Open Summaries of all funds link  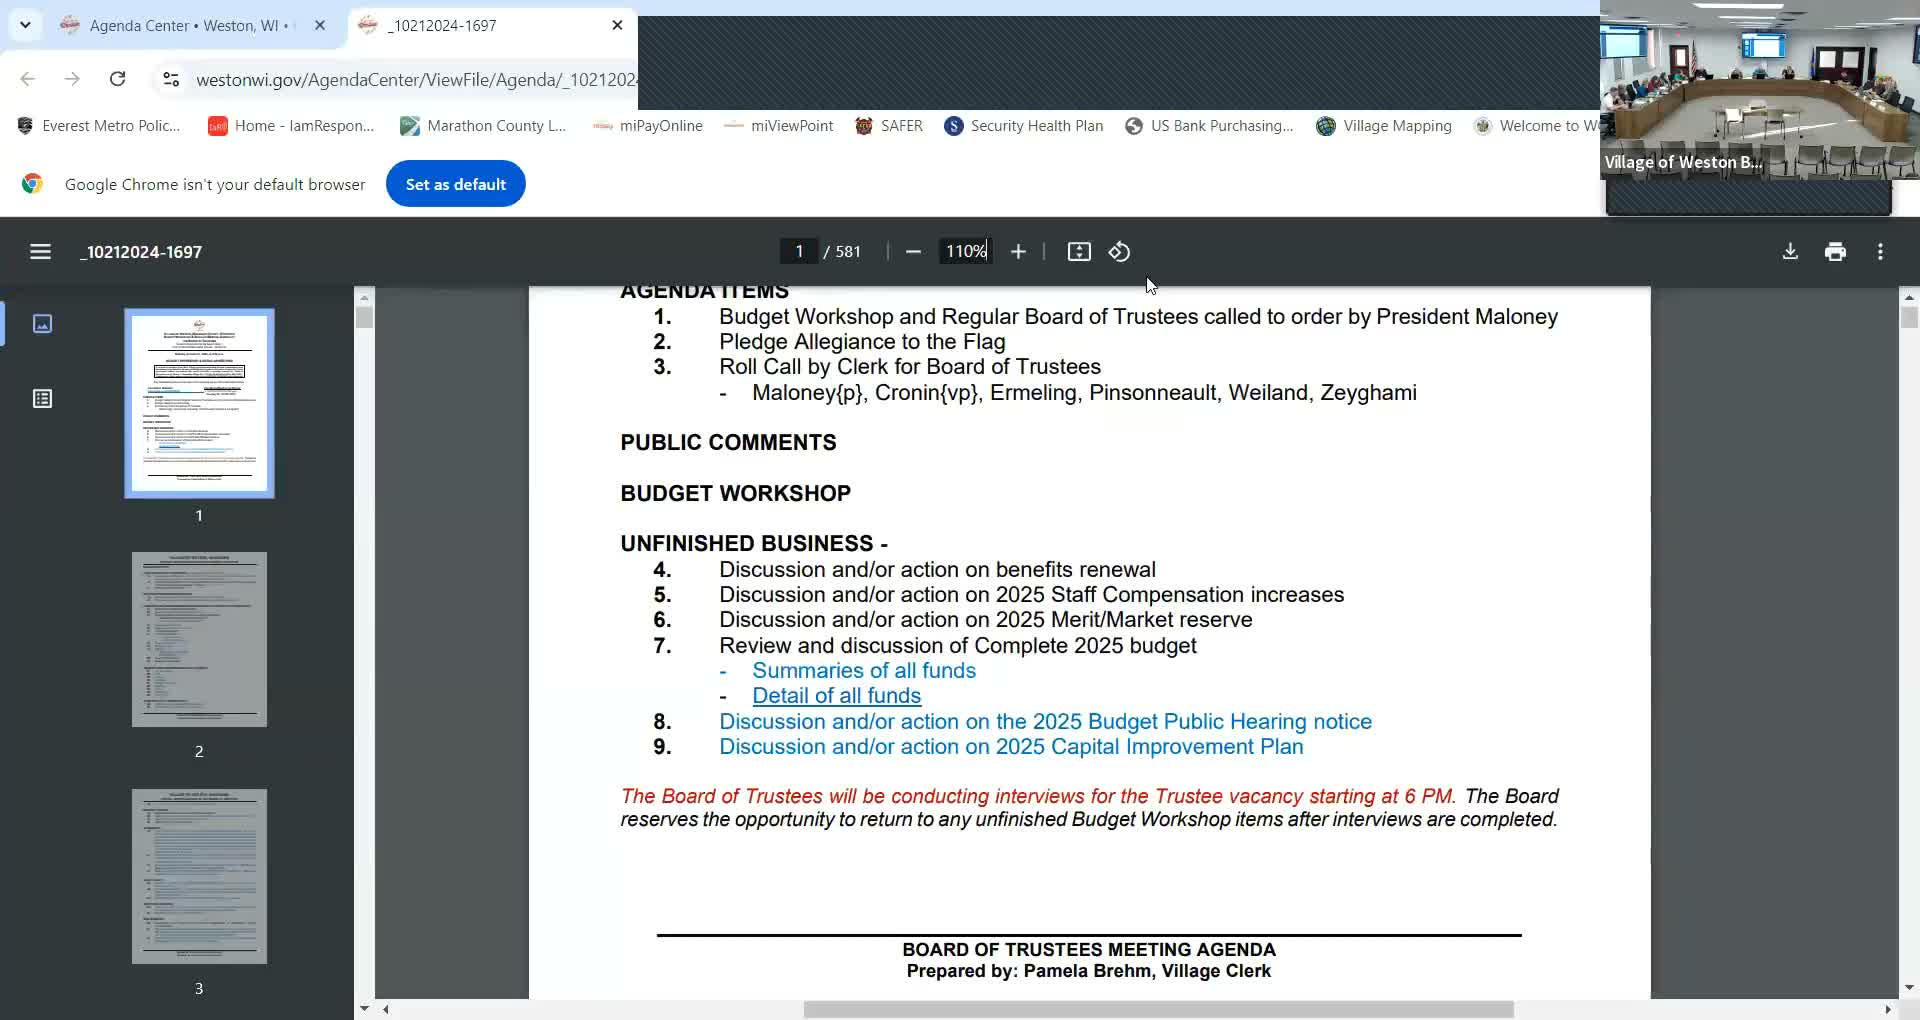[864, 671]
